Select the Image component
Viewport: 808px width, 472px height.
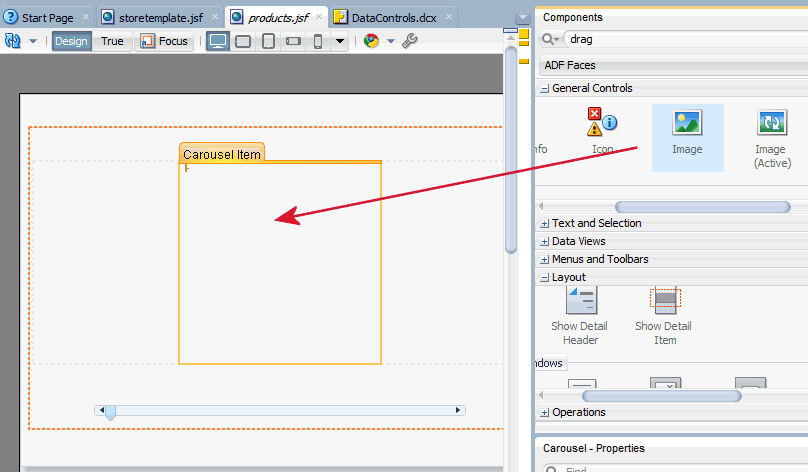687,137
